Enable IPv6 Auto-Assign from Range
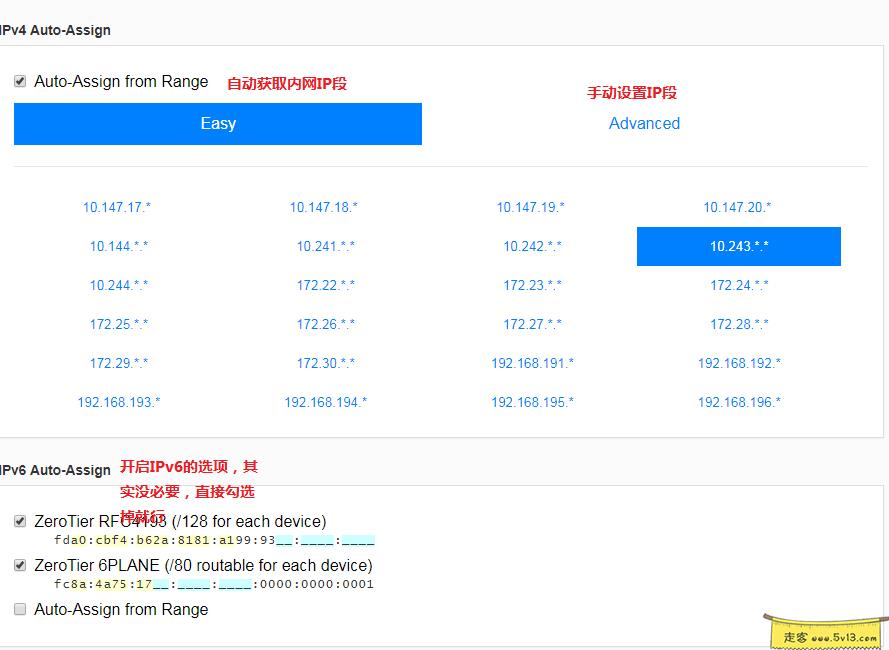 pos(20,609)
